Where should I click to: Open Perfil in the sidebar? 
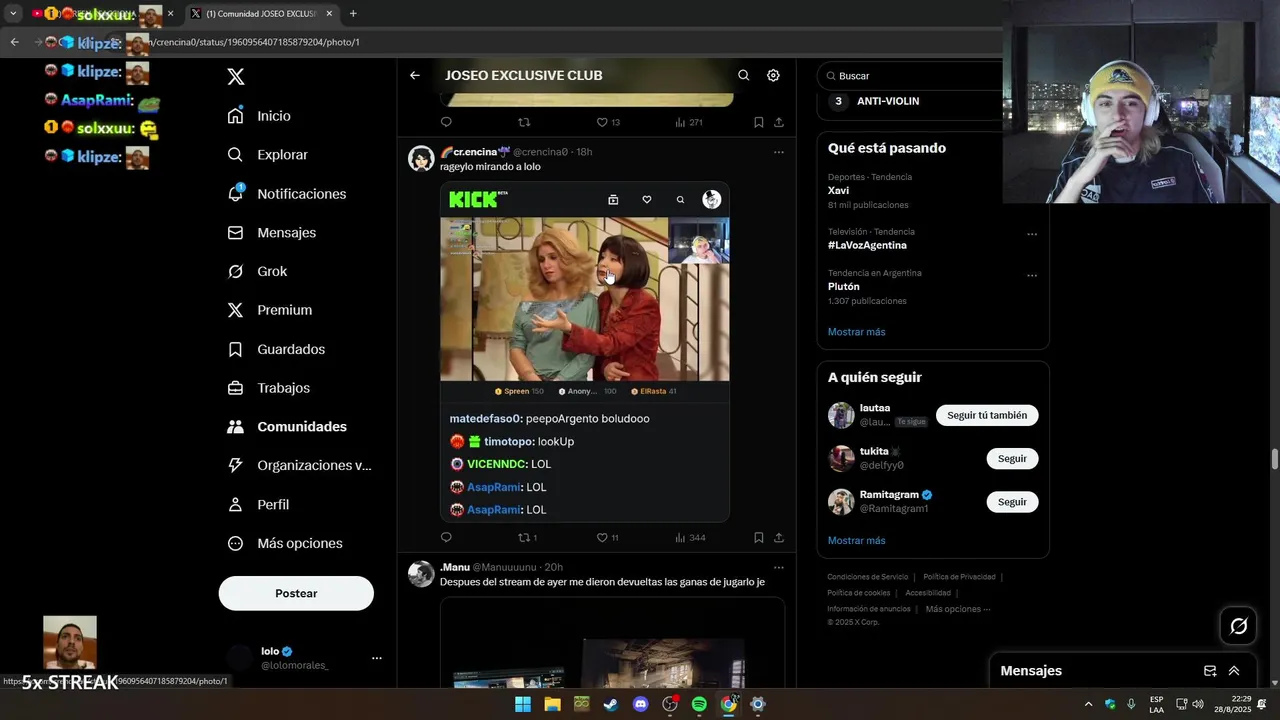(x=259, y=505)
